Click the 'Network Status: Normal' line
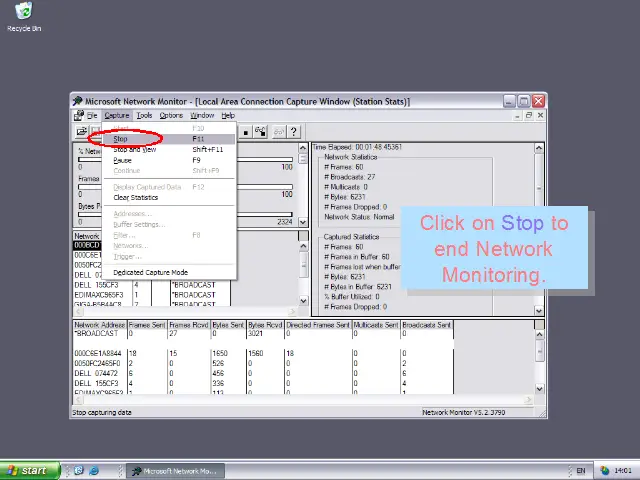 359,217
